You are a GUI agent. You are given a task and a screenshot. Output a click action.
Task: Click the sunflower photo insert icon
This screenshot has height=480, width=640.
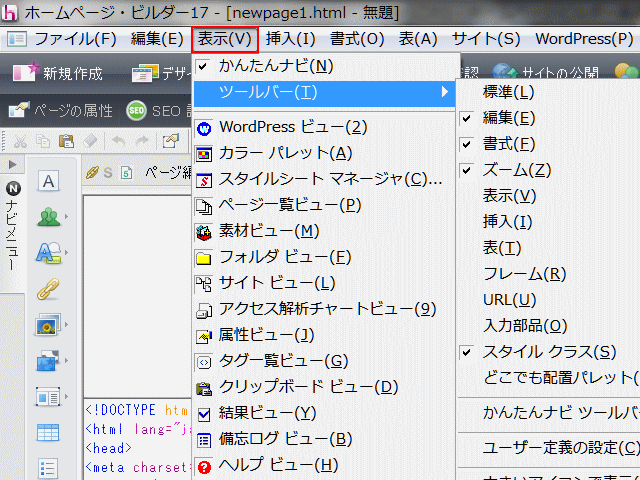tap(48, 324)
